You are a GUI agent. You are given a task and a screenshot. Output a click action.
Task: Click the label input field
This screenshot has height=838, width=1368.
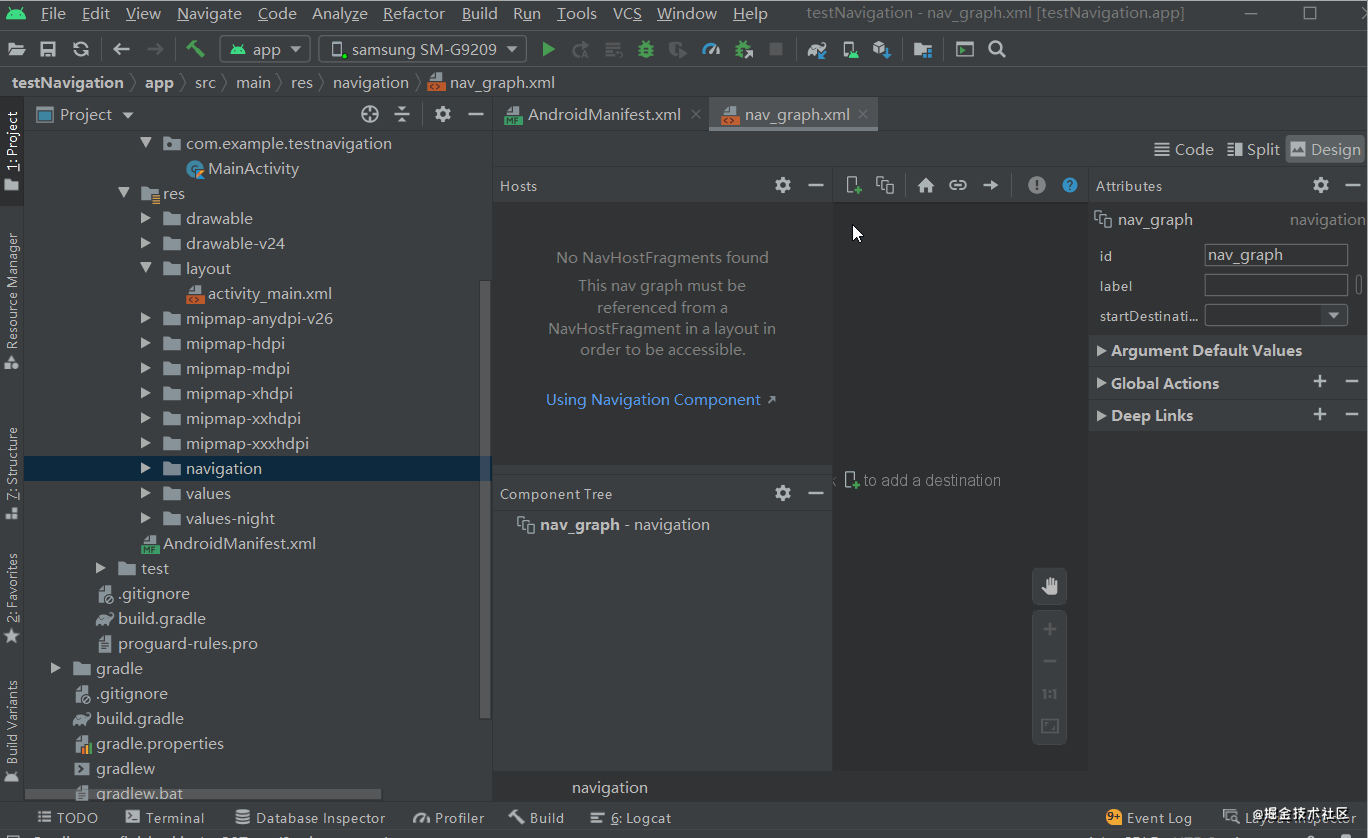point(1276,285)
